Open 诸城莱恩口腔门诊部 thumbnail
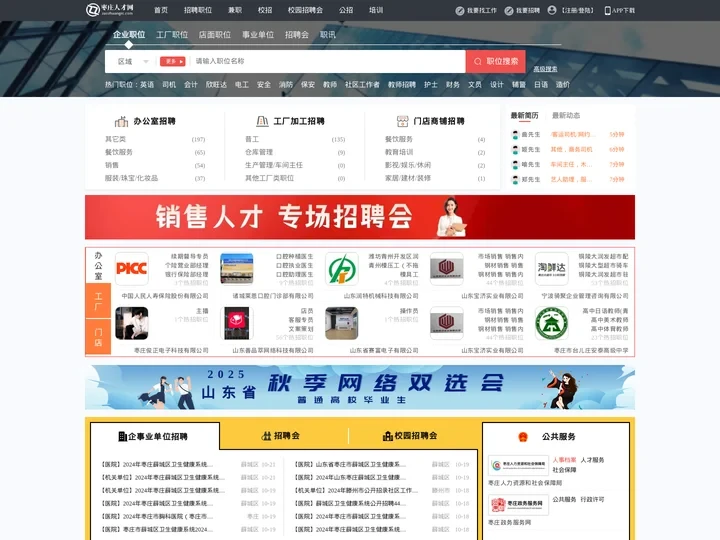Viewport: 720px width, 540px height. 236,269
